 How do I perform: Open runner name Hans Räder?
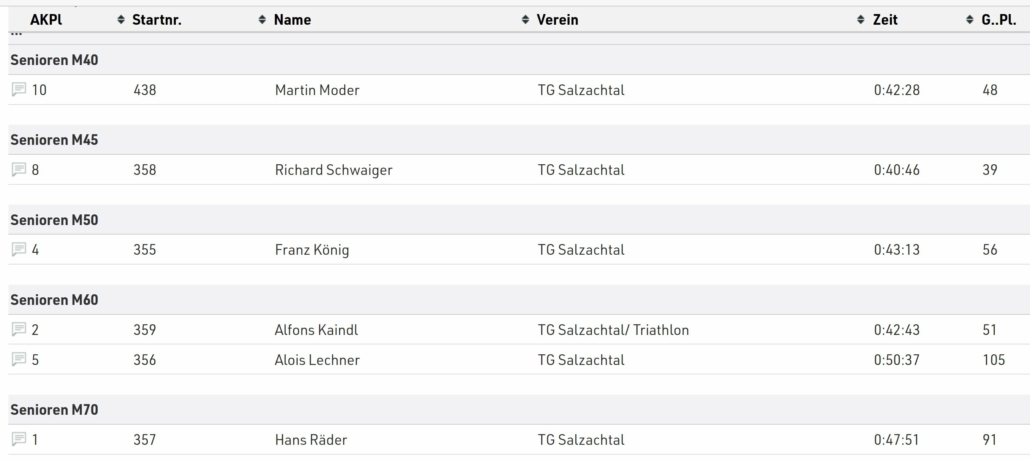tap(311, 440)
